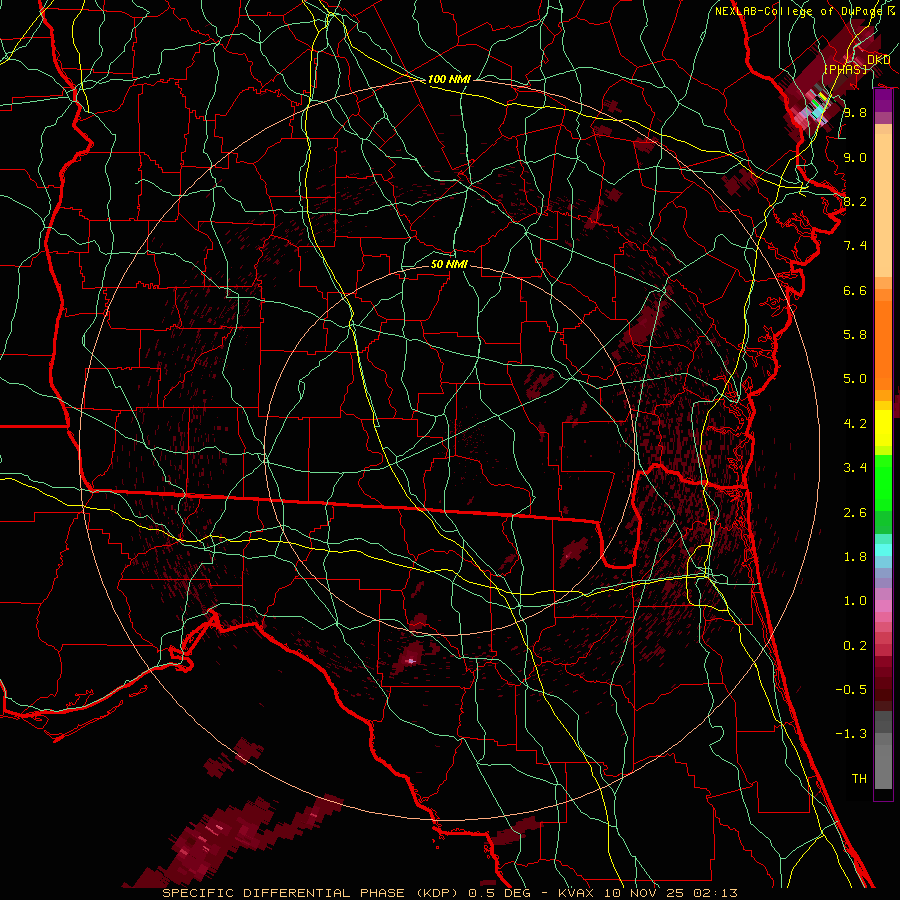This screenshot has height=900, width=900.
Task: Click the 100 NMI range ring label
Action: pyautogui.click(x=449, y=79)
